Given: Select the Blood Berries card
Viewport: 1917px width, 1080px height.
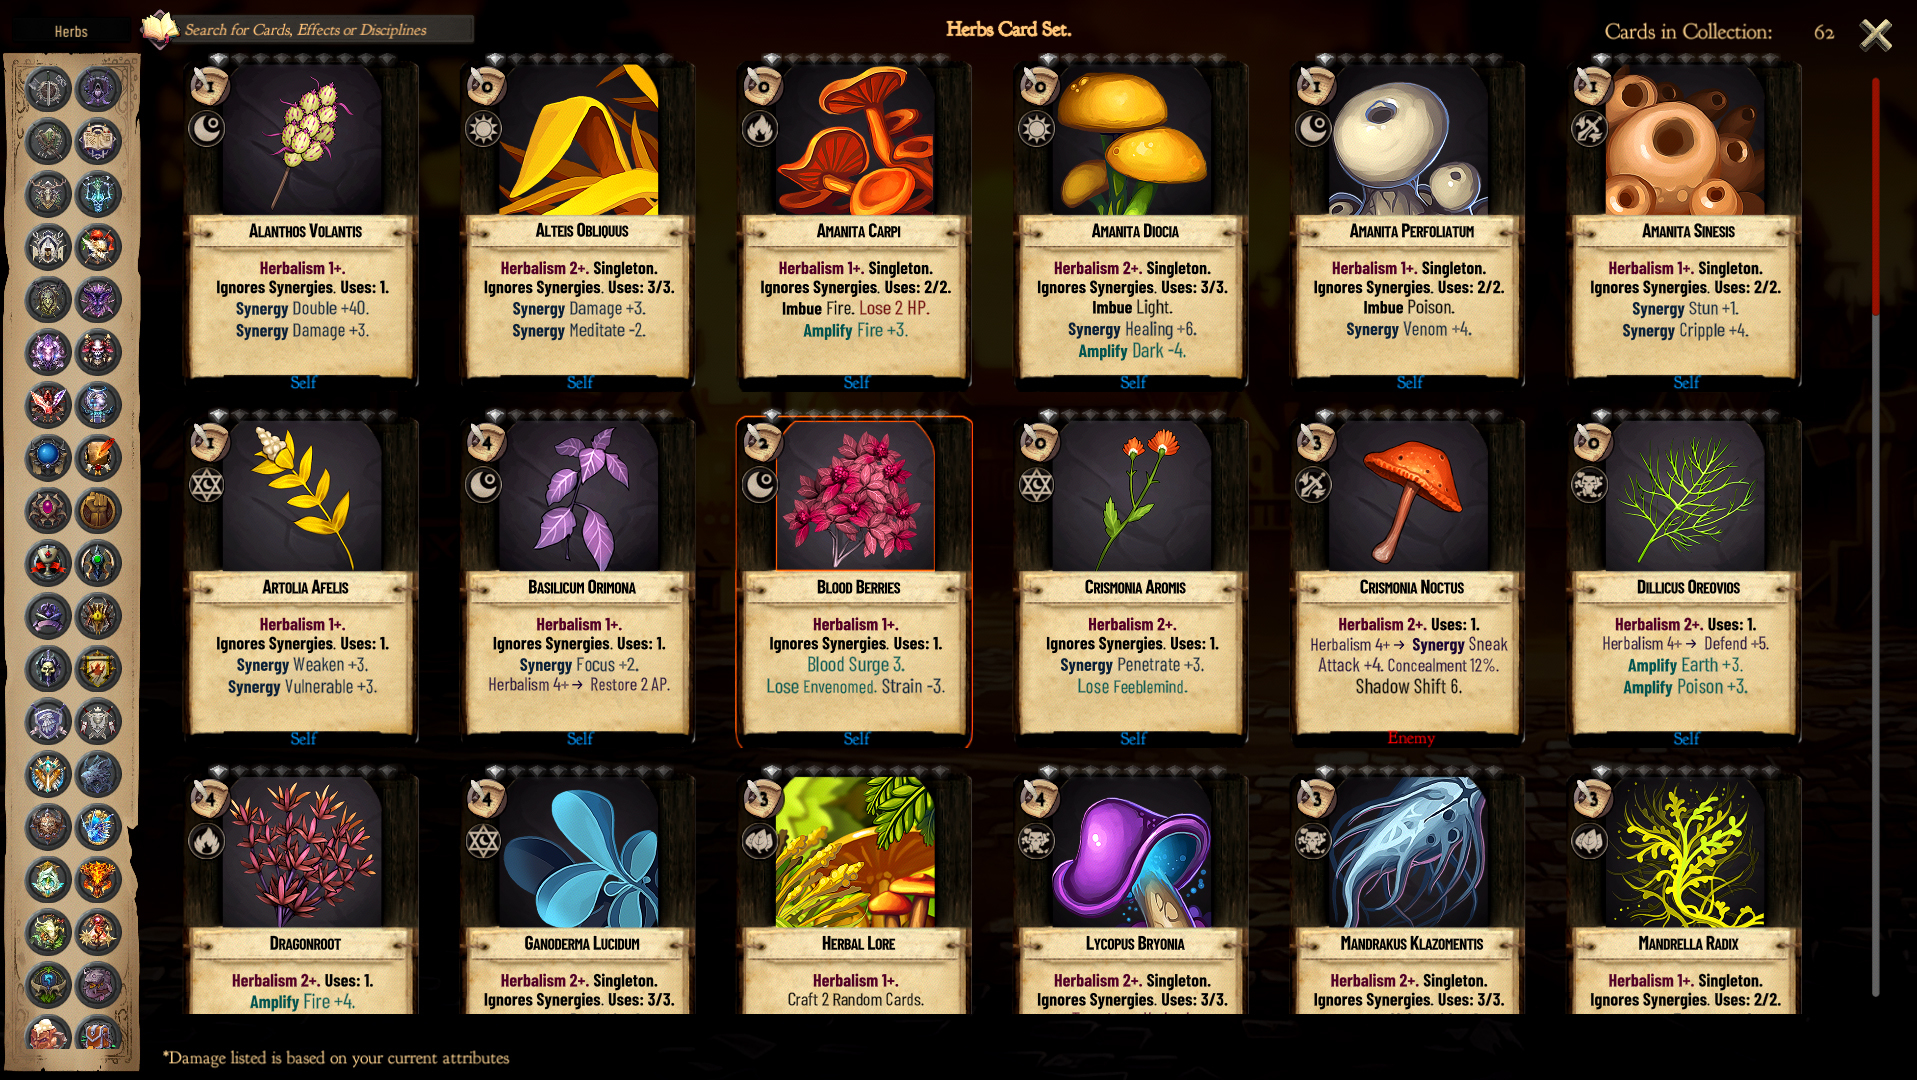Looking at the screenshot, I should pos(855,582).
